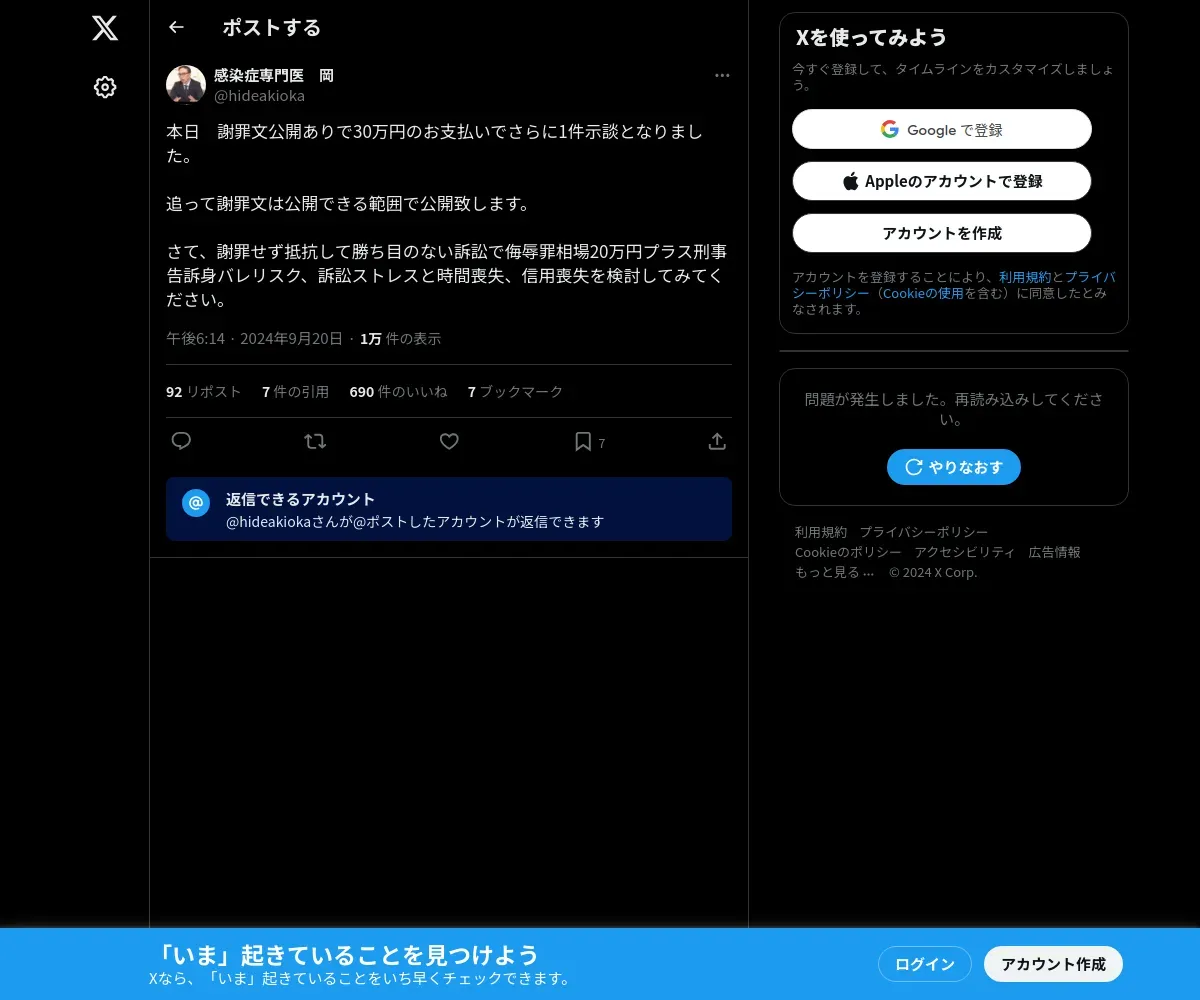Sign up with Google で登録 button
This screenshot has height=1000, width=1200.
[x=942, y=129]
